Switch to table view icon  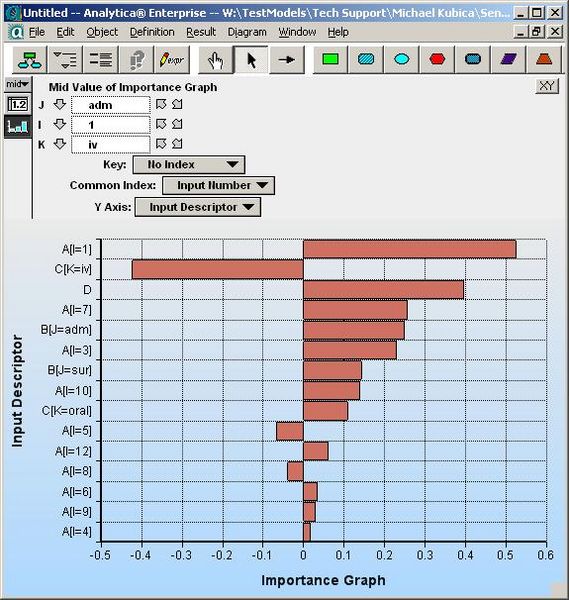(x=18, y=104)
